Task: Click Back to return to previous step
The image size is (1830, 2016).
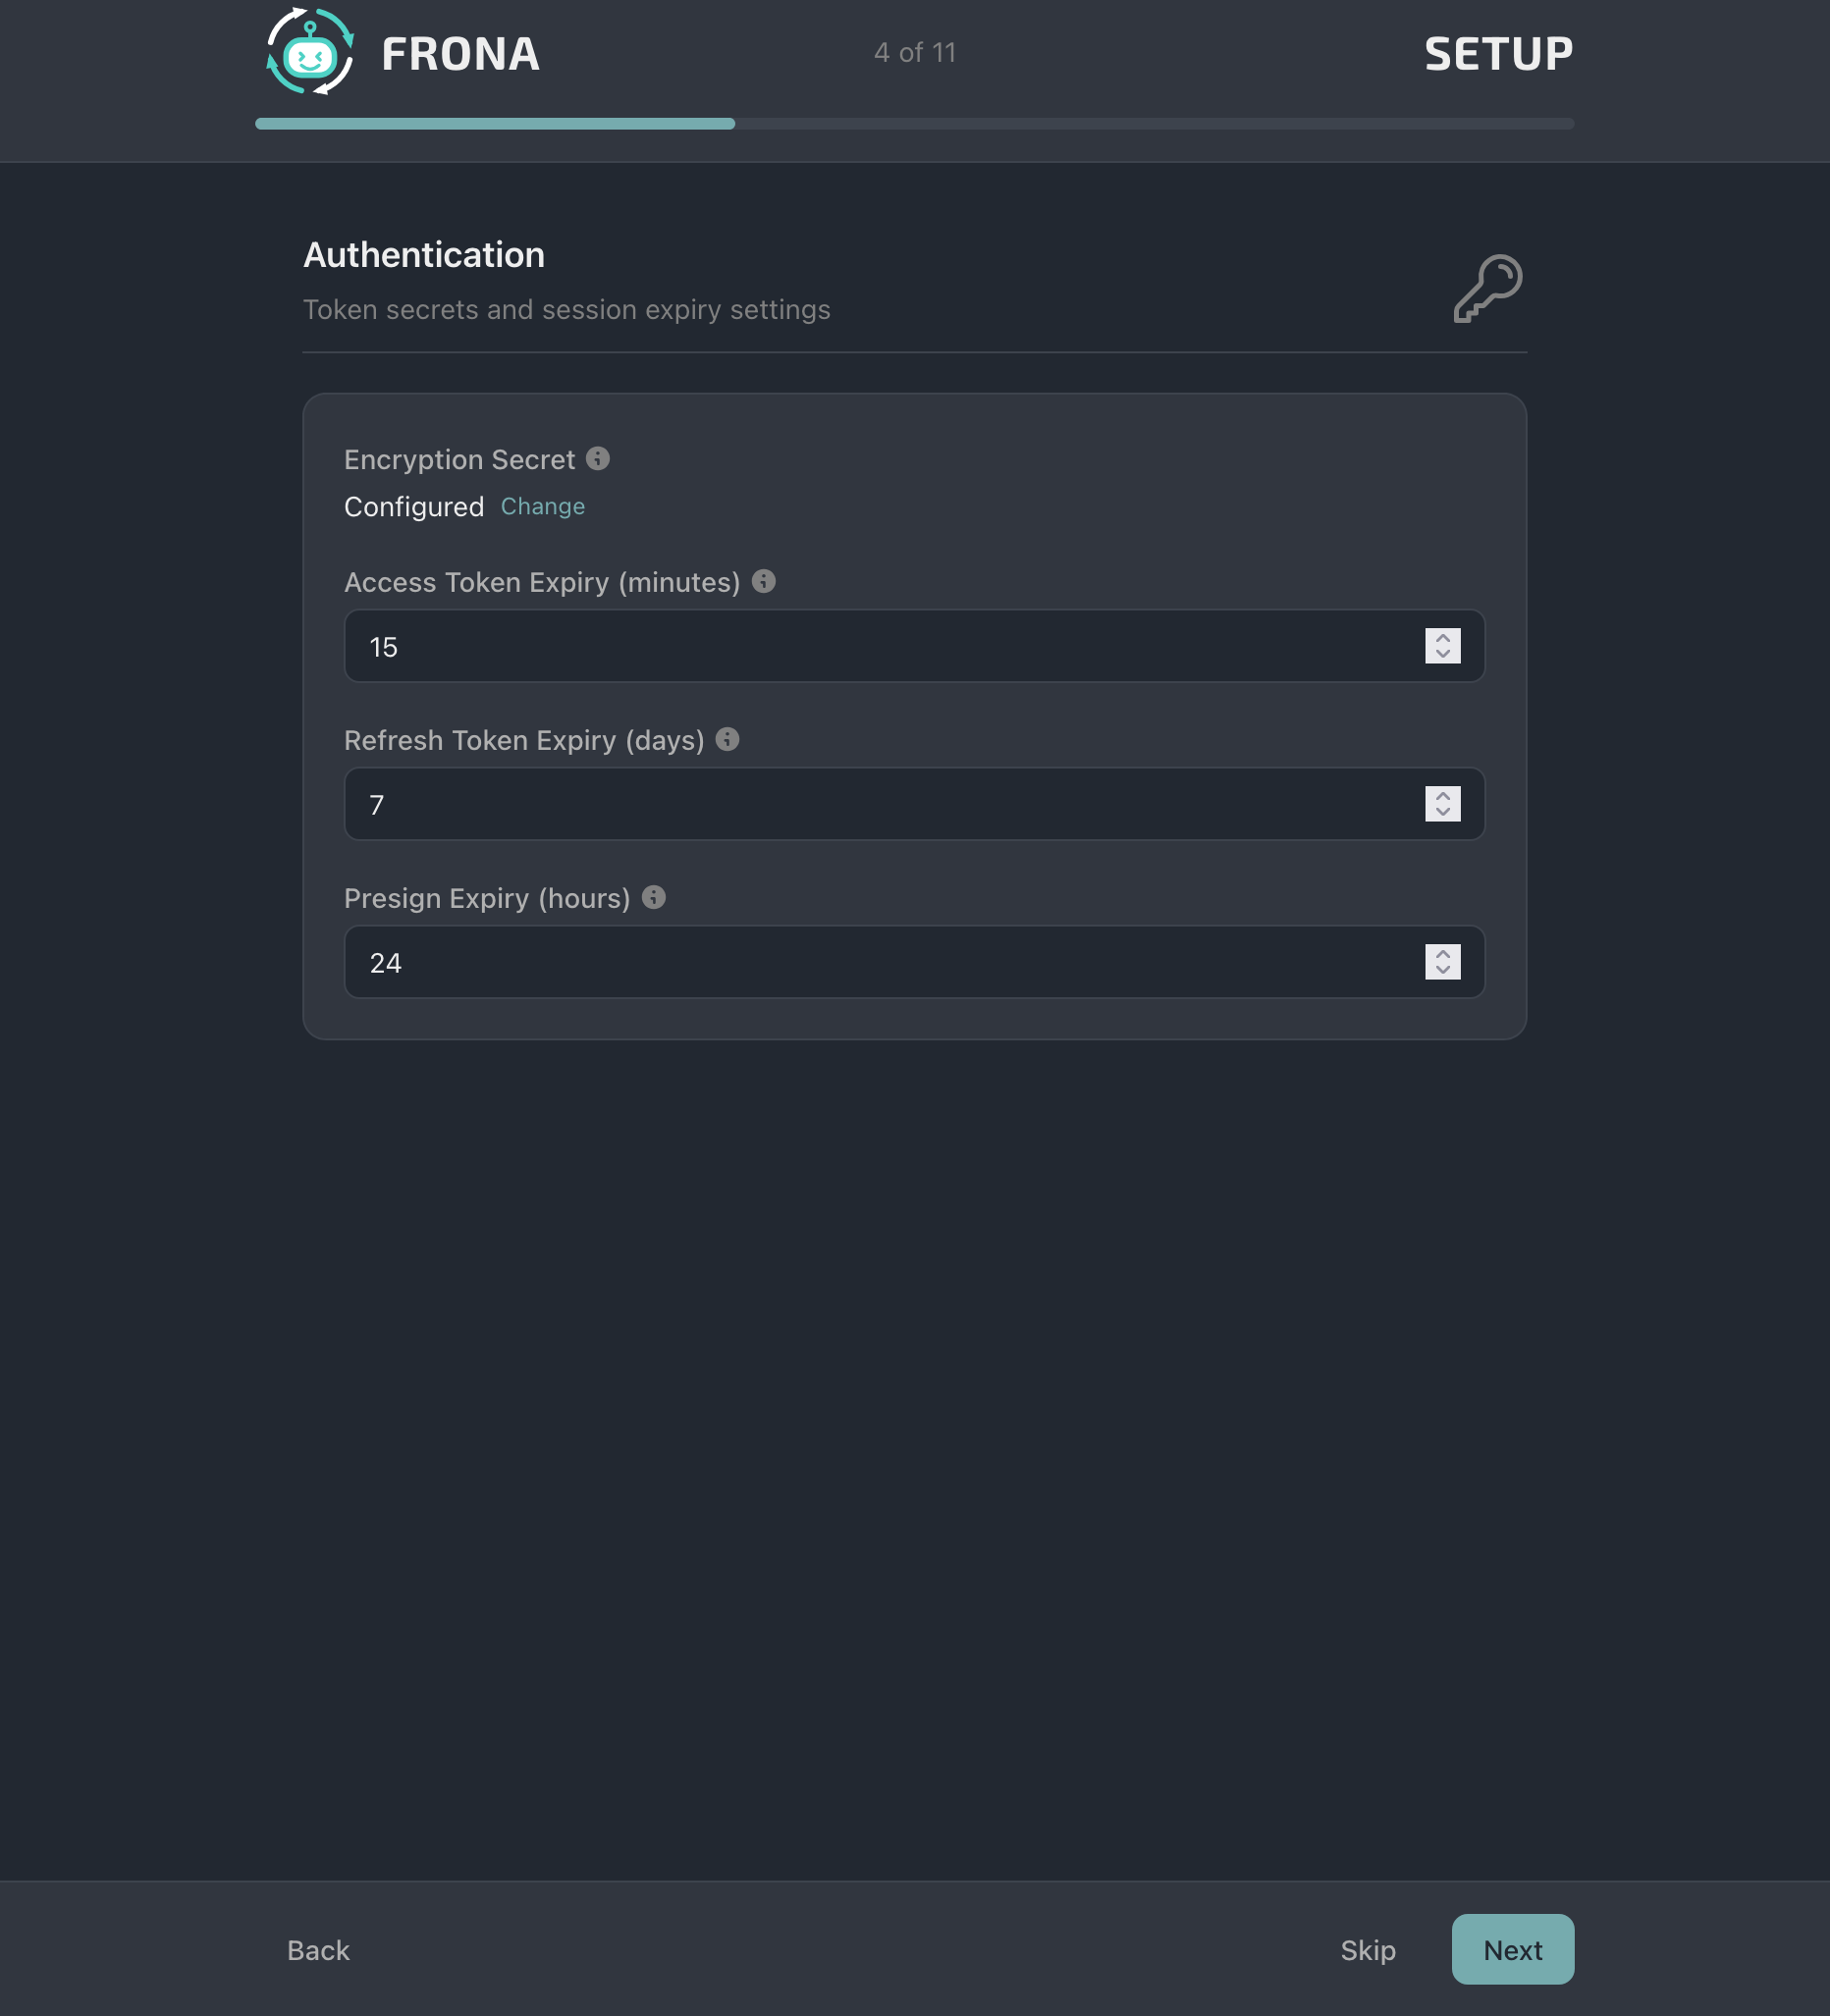Action: 317,1950
